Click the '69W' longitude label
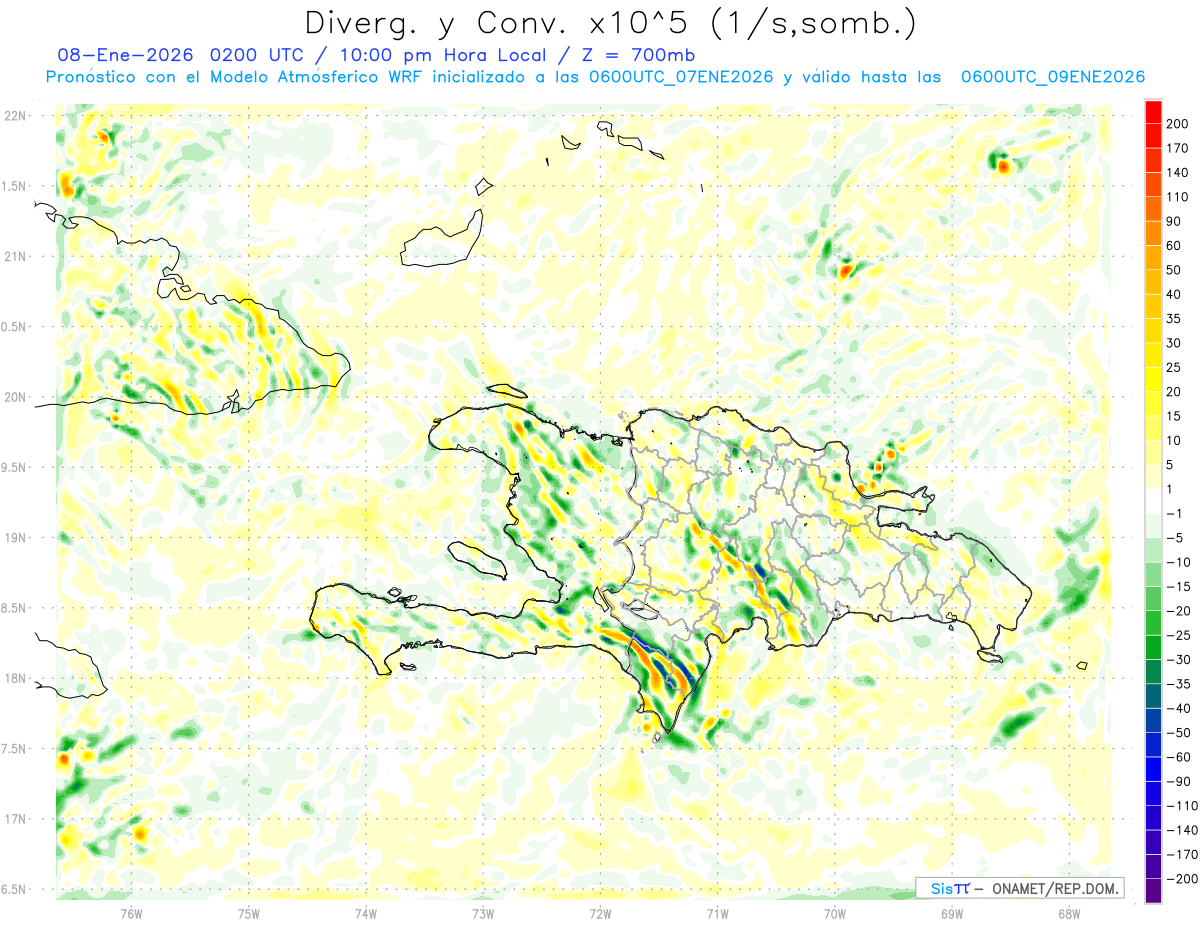Screen dimensions: 1200x927 point(952,913)
